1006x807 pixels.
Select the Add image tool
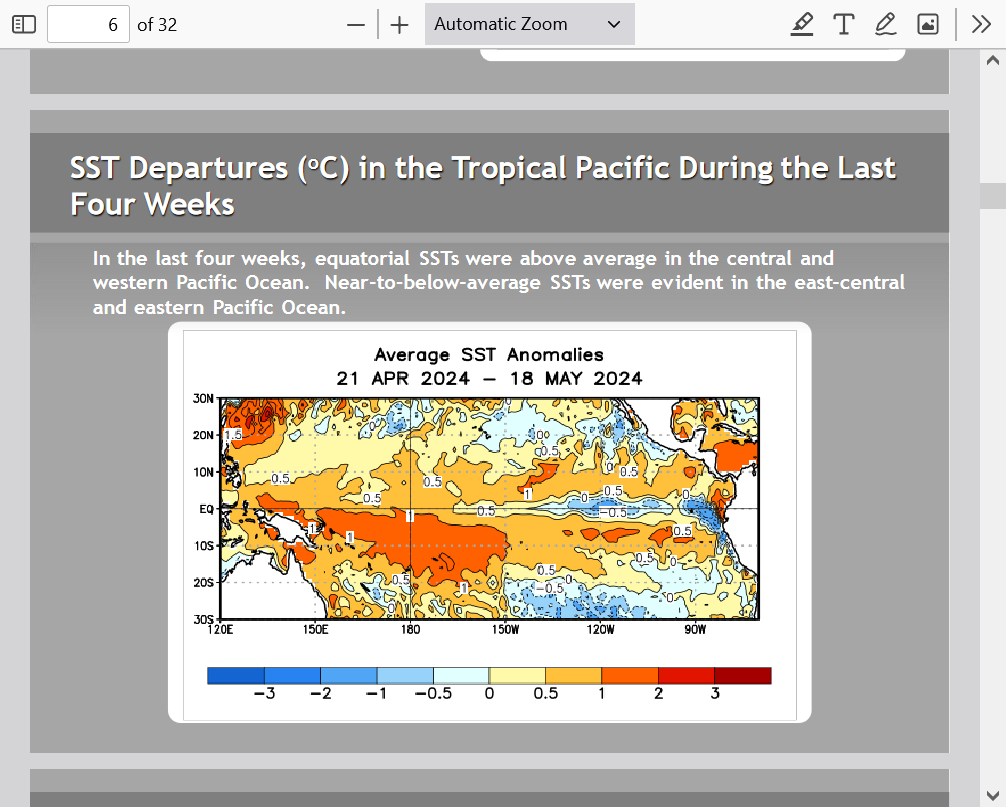point(928,24)
